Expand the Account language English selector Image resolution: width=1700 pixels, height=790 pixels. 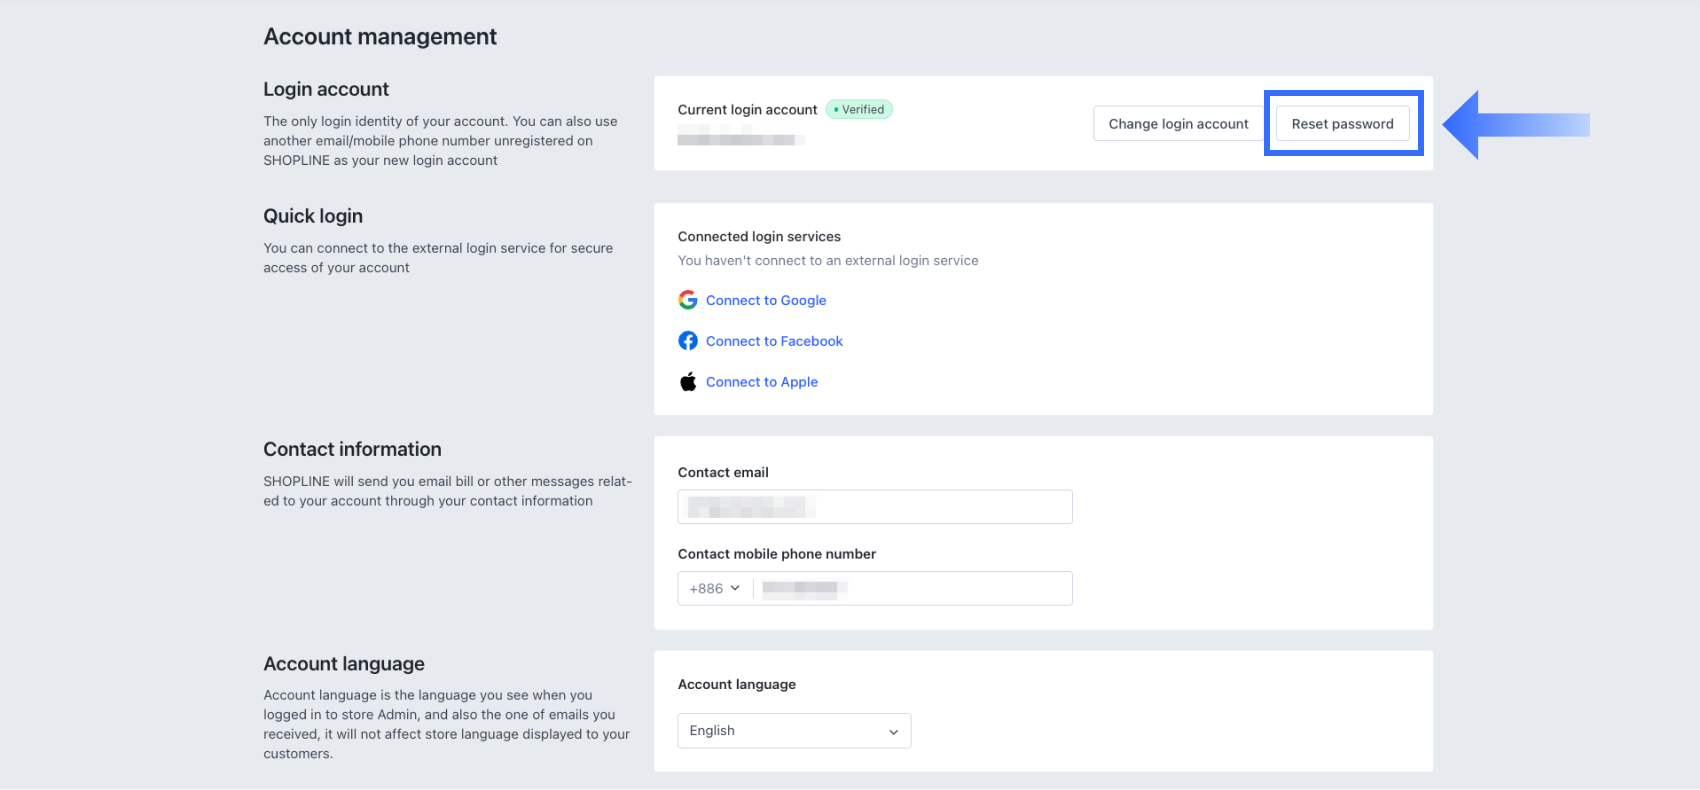point(794,731)
